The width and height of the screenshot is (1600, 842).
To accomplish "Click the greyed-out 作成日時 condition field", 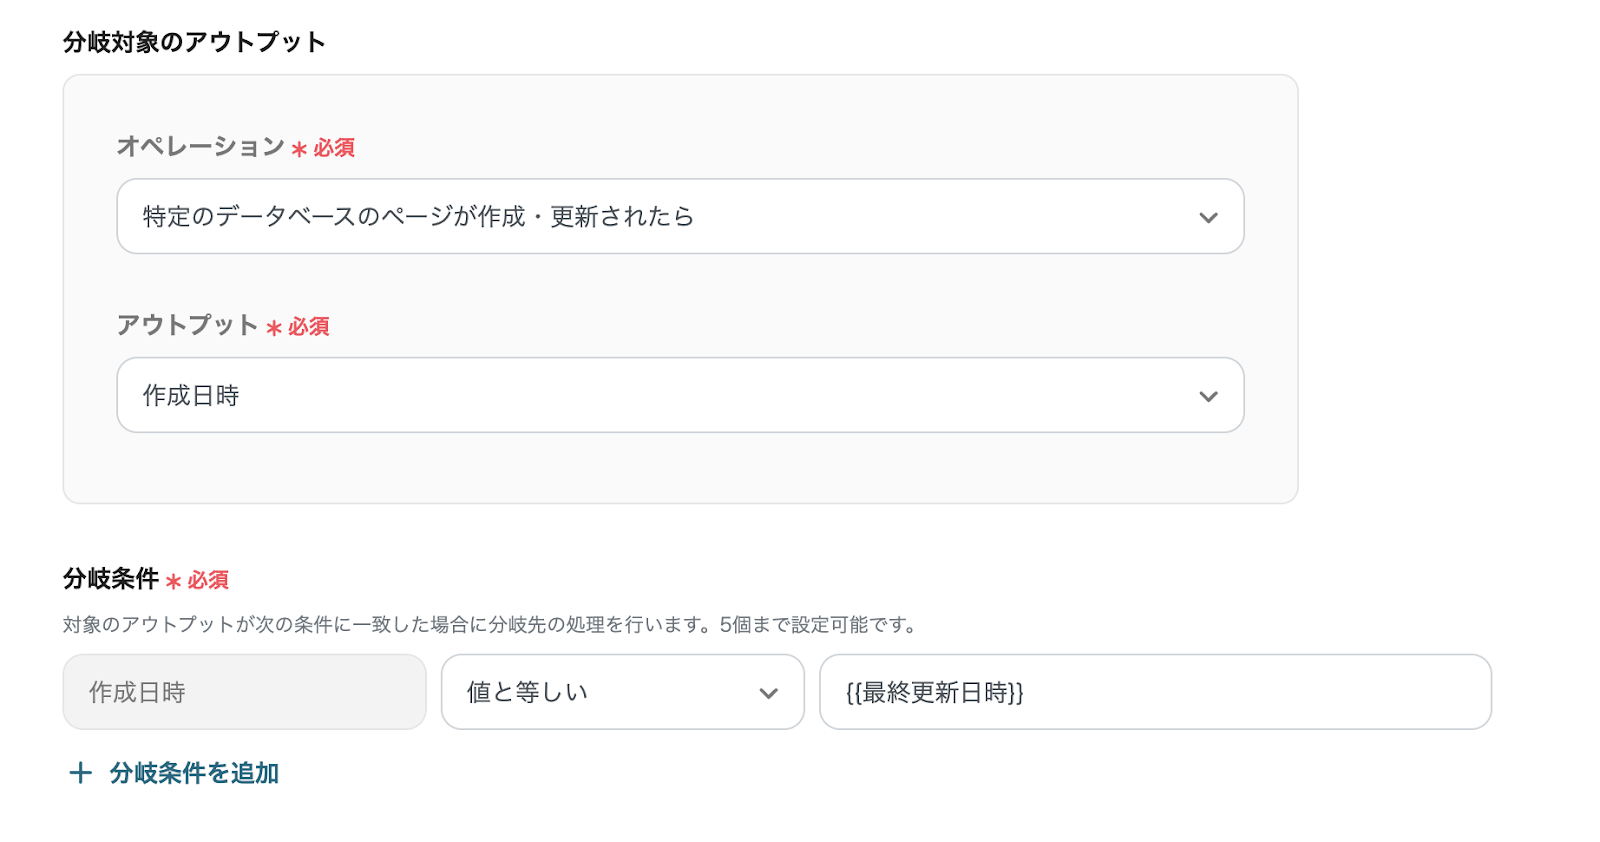I will click(x=244, y=693).
